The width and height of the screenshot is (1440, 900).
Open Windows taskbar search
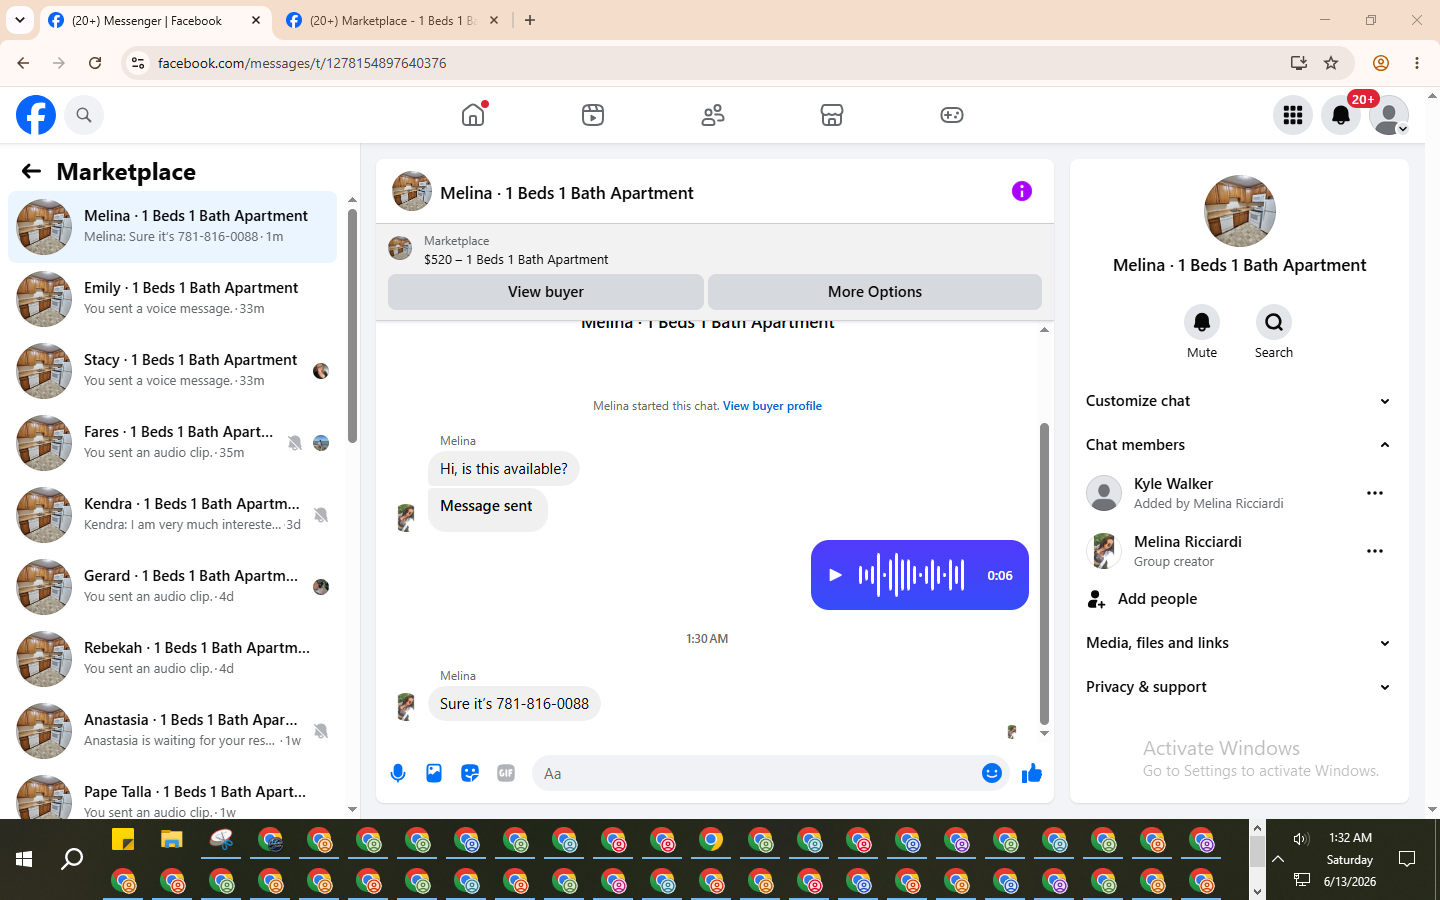click(x=72, y=859)
